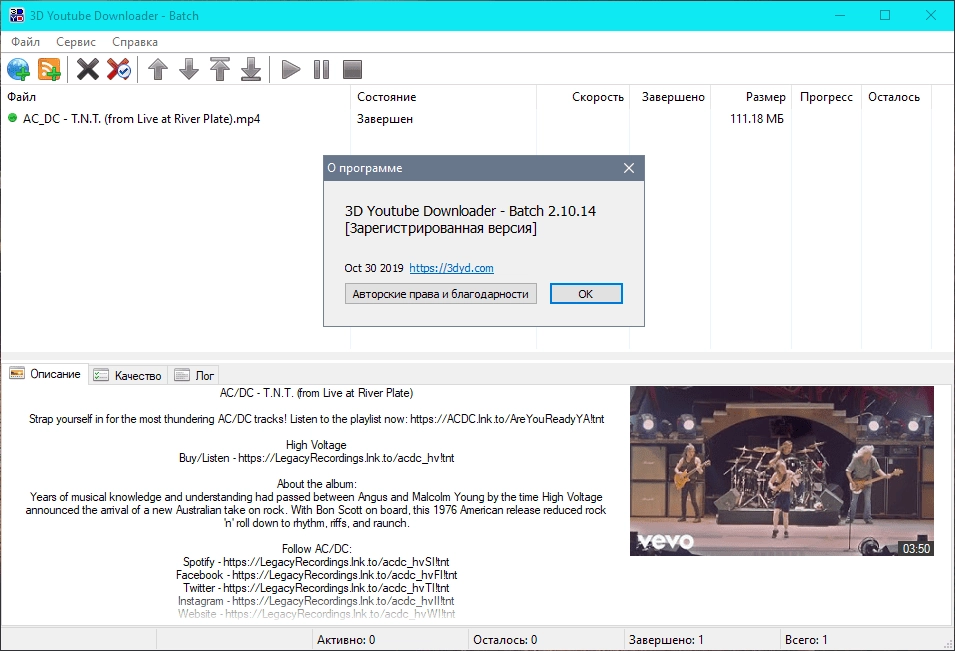
Task: Click the 3D Youtube Downloader app icon in title bar
Action: [16, 15]
